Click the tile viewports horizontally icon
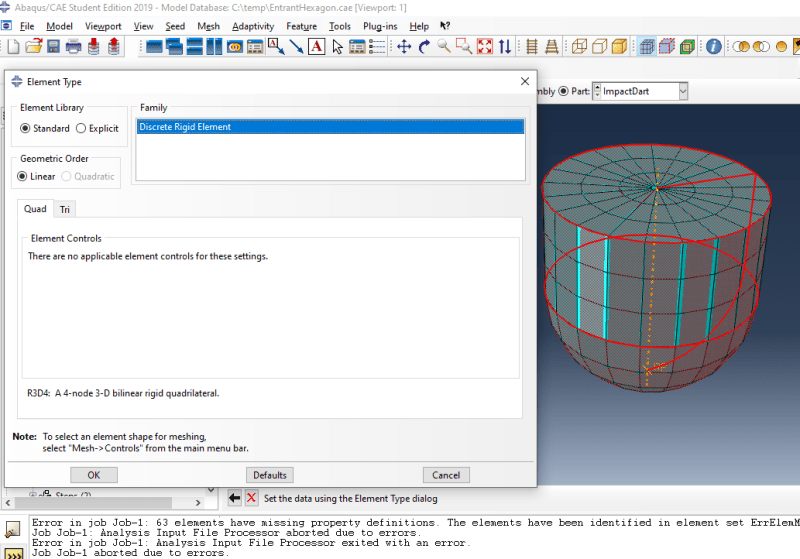The width and height of the screenshot is (800, 559). coord(194,47)
